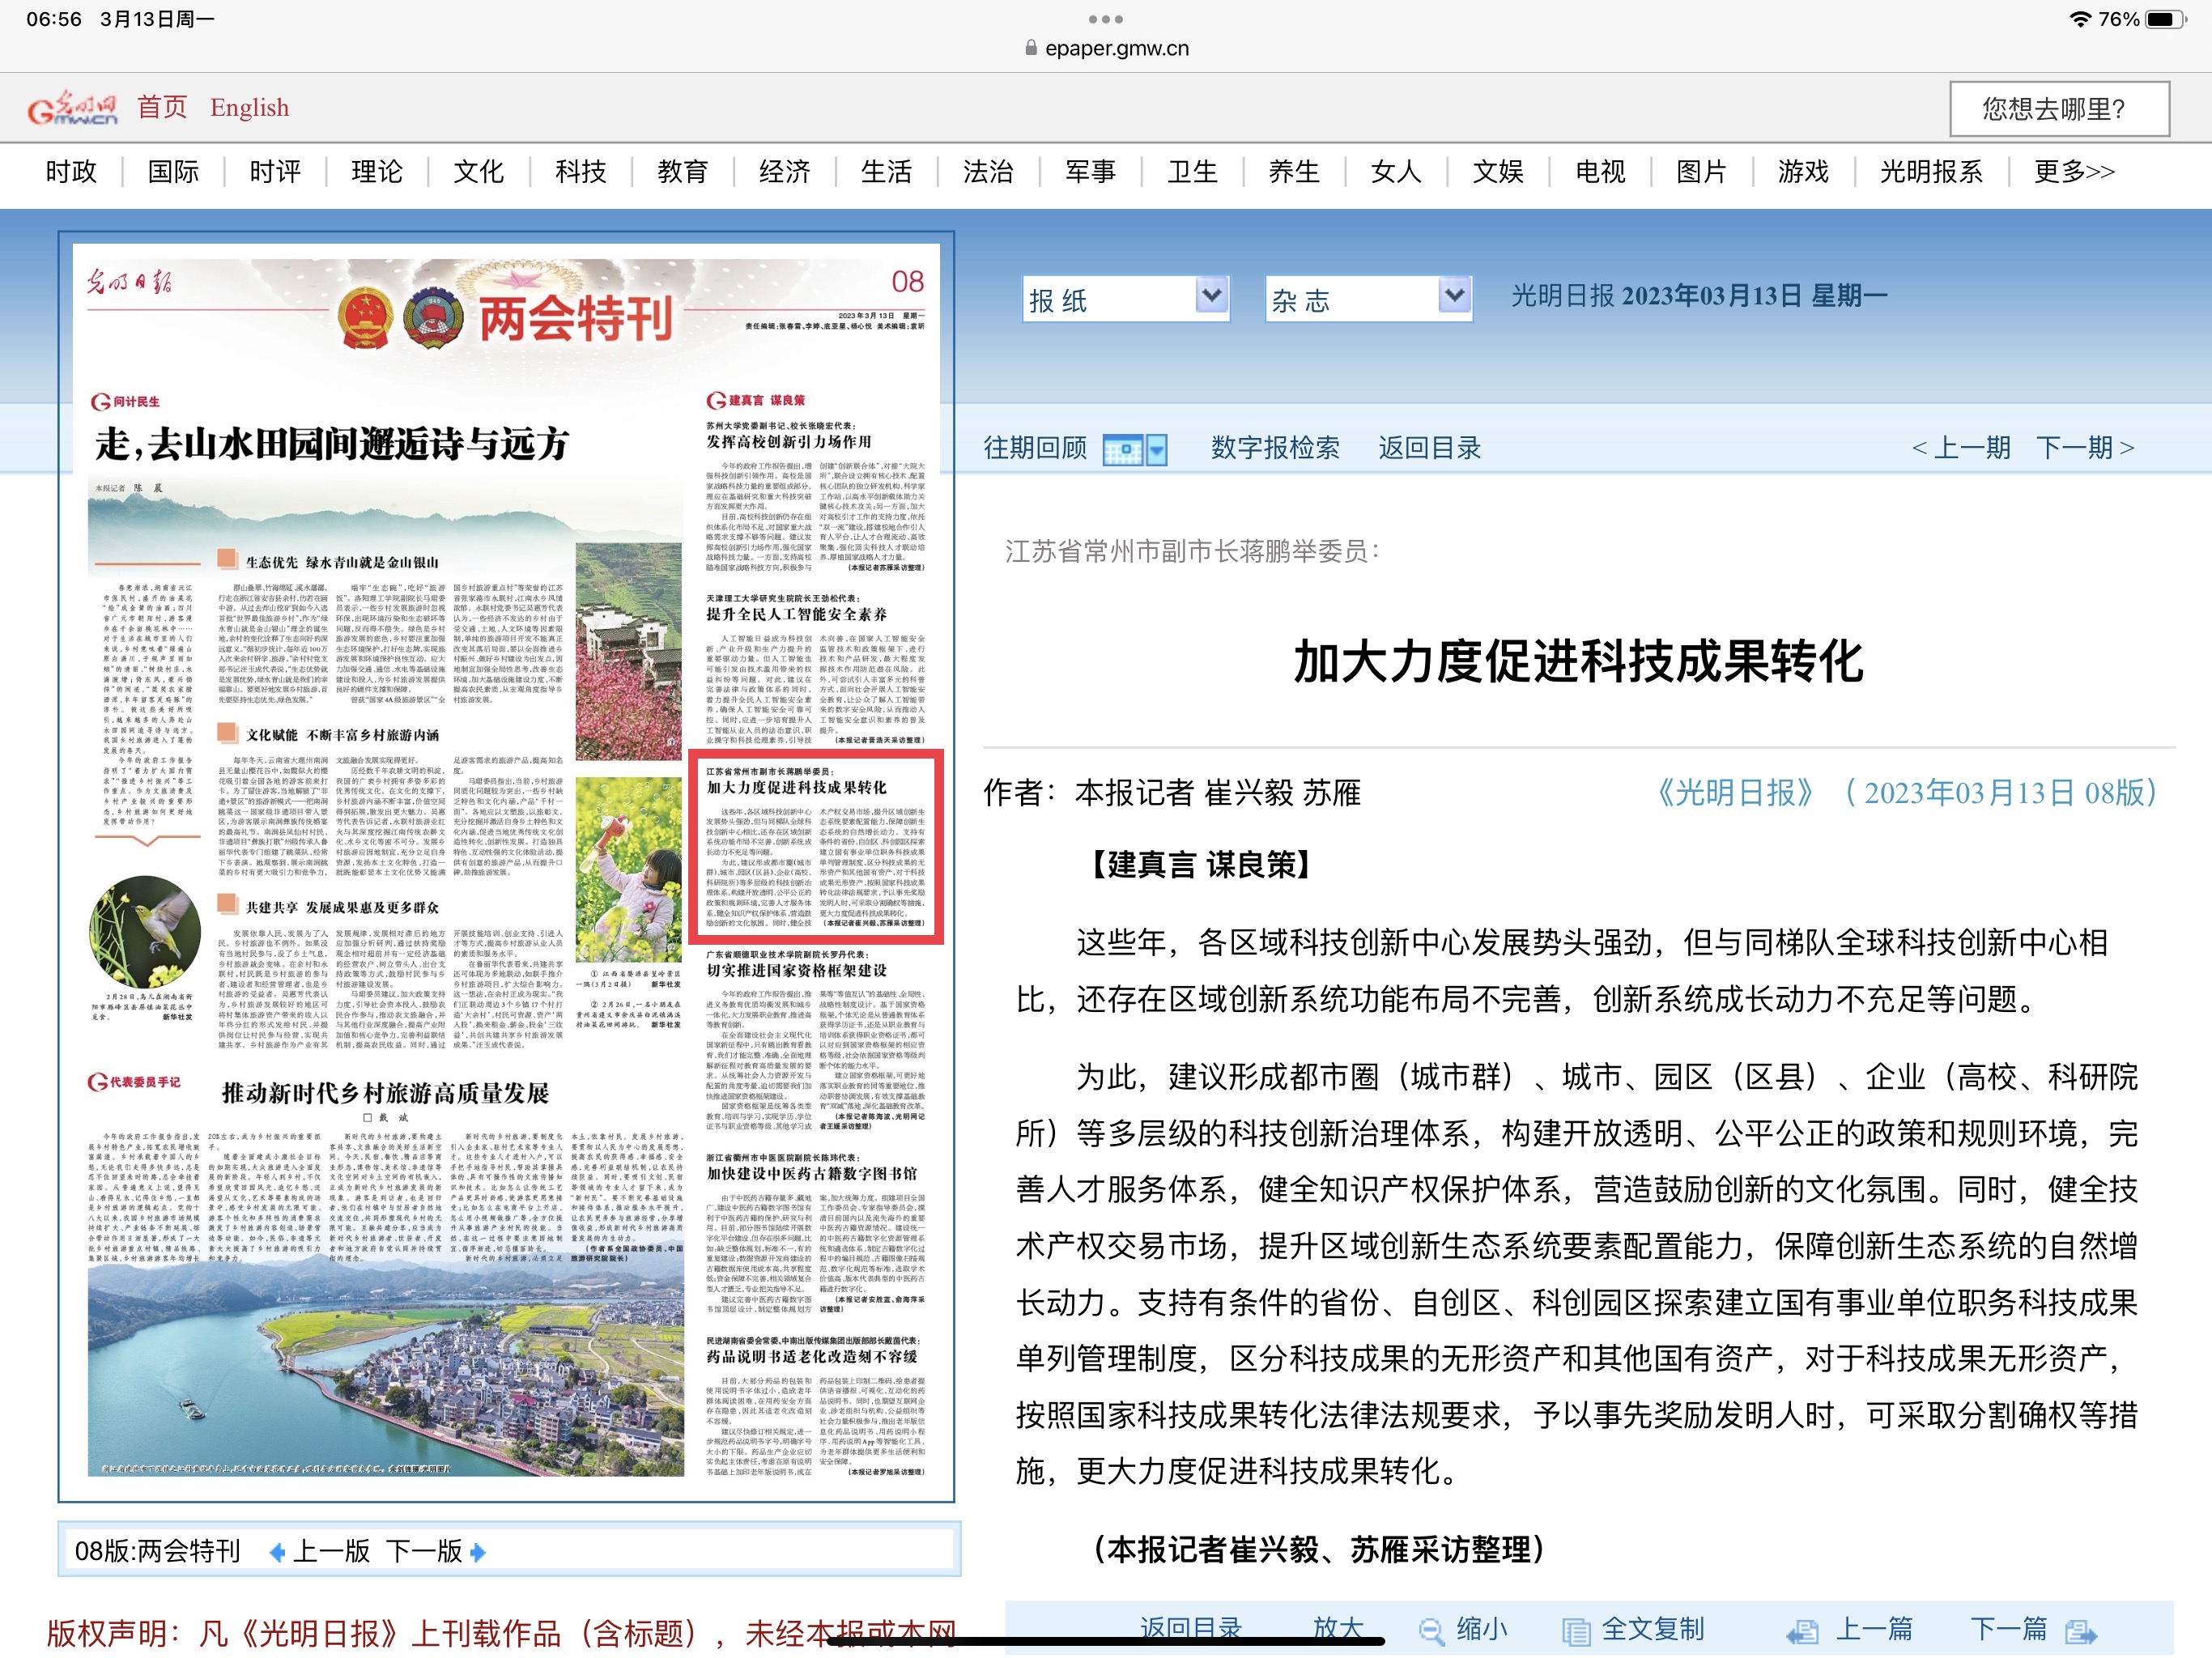Expand the dropdown arrow beside the calendar

[1157, 450]
